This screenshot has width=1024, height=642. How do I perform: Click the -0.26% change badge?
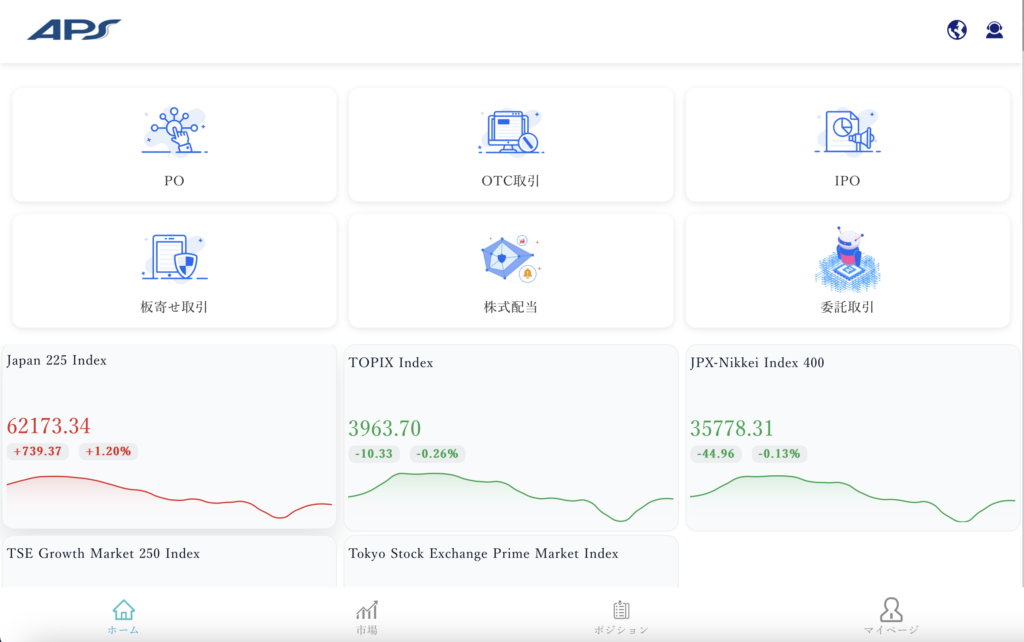tap(438, 454)
